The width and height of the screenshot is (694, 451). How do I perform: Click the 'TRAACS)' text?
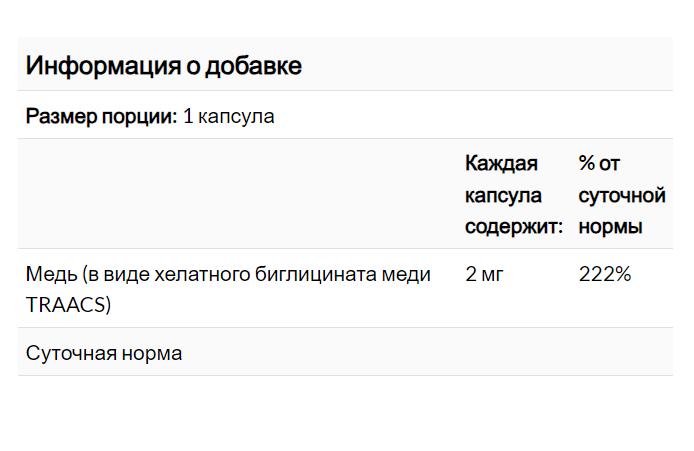click(x=68, y=305)
